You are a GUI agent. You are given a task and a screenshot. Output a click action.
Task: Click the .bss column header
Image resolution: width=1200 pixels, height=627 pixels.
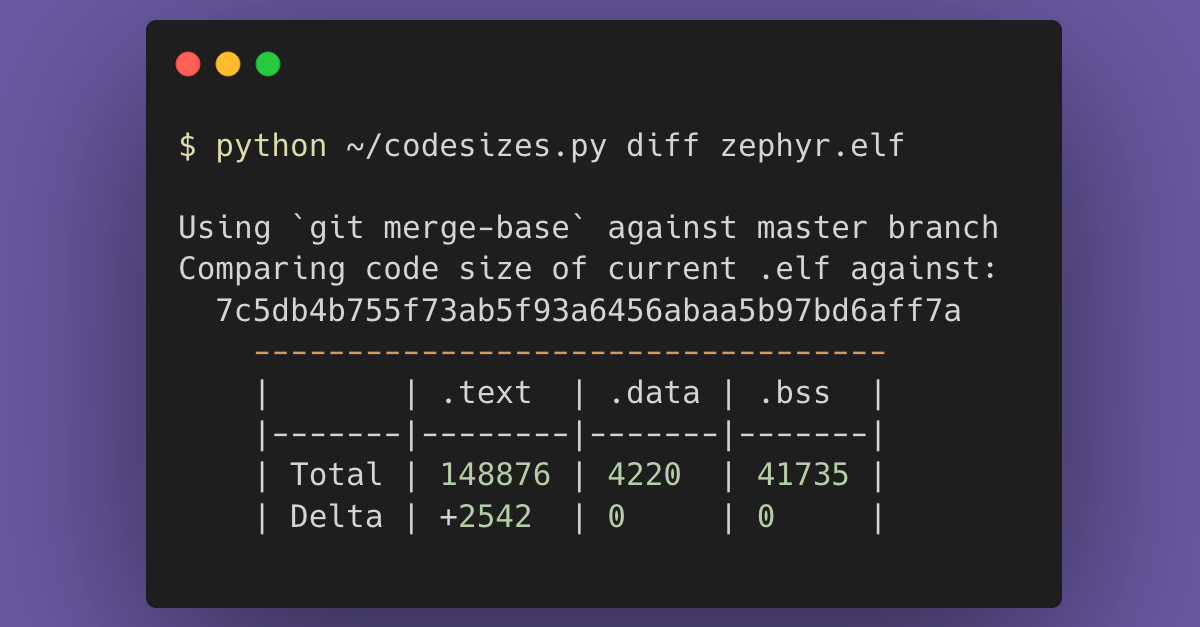pos(794,393)
